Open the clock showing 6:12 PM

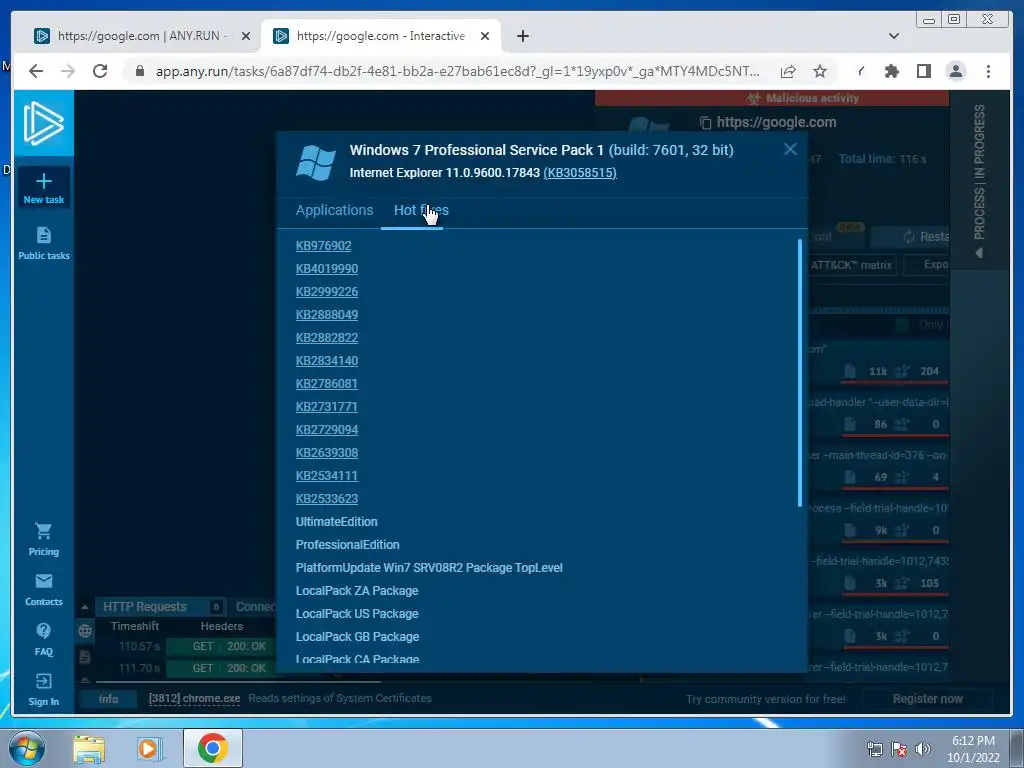pyautogui.click(x=973, y=748)
